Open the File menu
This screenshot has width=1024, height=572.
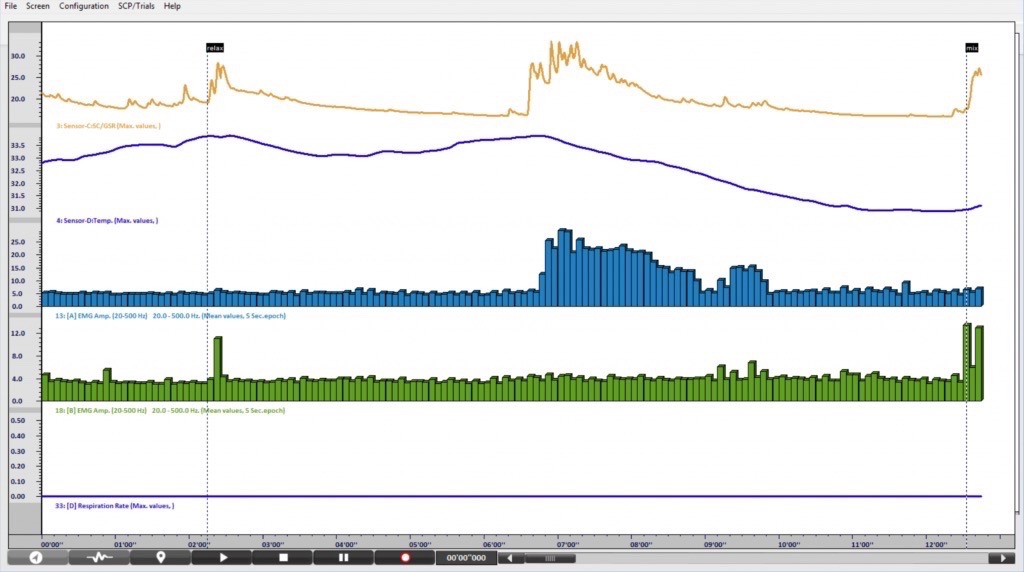click(x=11, y=6)
